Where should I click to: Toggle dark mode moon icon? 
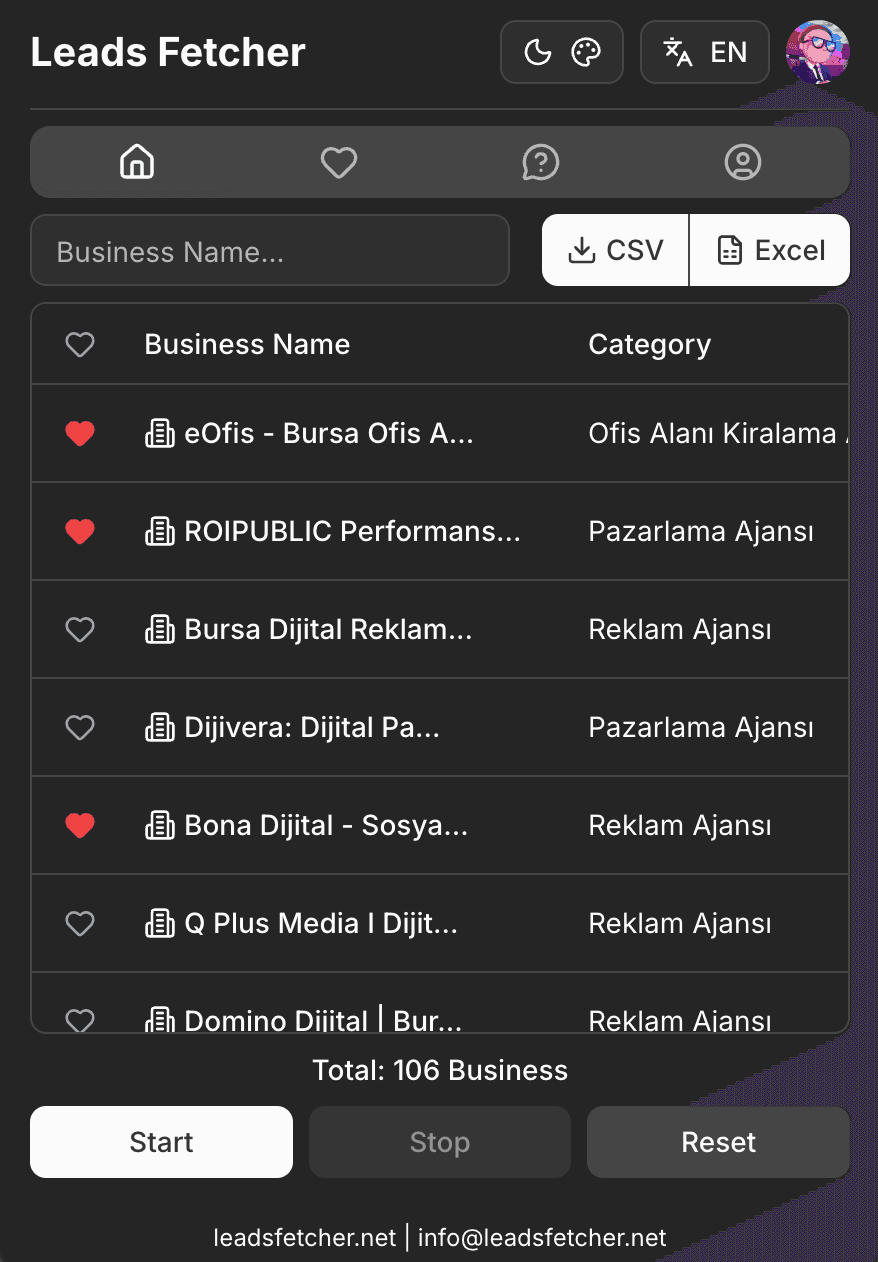(538, 52)
